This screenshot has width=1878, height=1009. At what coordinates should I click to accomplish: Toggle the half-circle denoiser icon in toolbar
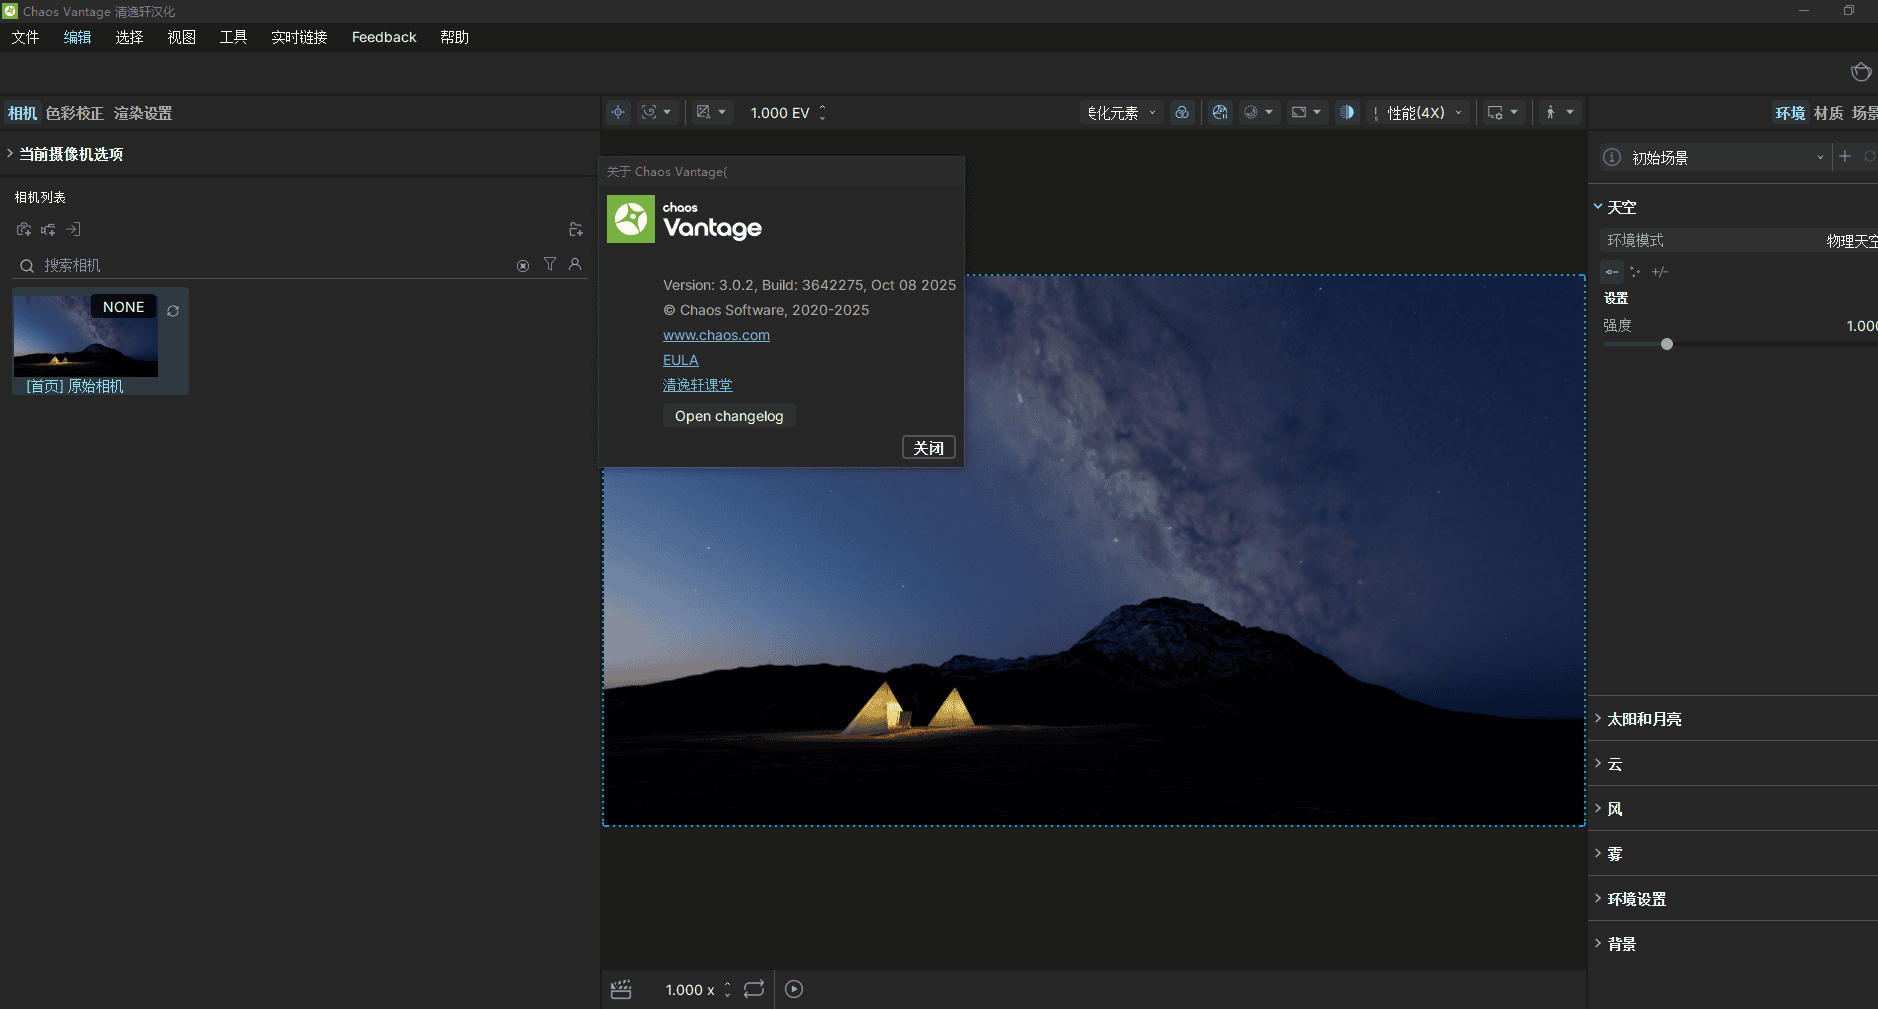coord(1347,113)
